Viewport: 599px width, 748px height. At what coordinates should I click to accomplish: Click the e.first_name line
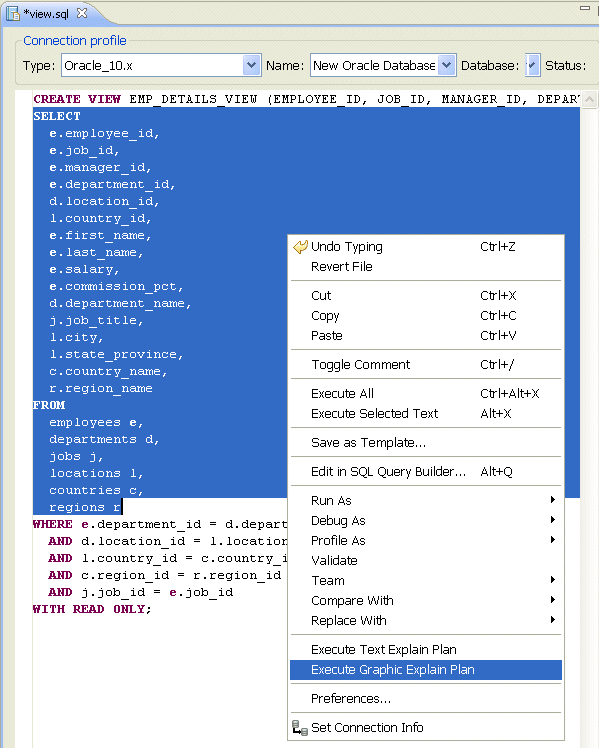pyautogui.click(x=100, y=235)
